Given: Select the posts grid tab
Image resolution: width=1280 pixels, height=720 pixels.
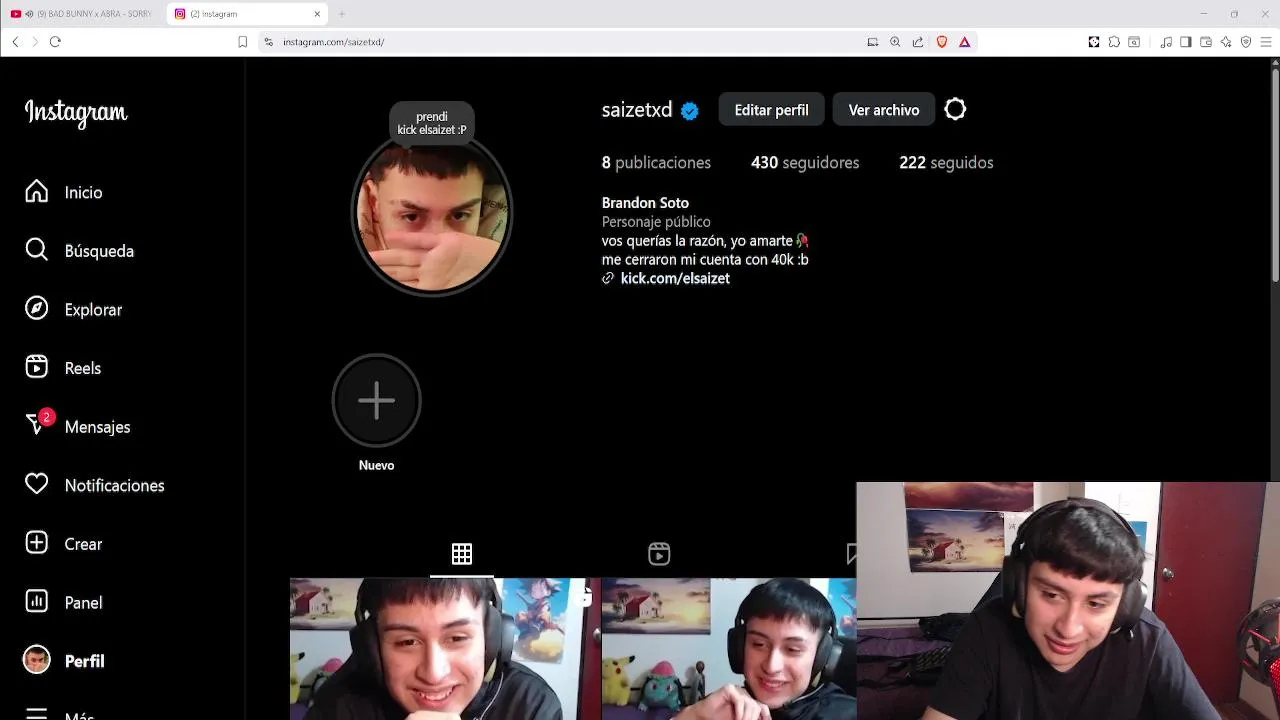Looking at the screenshot, I should tap(462, 554).
